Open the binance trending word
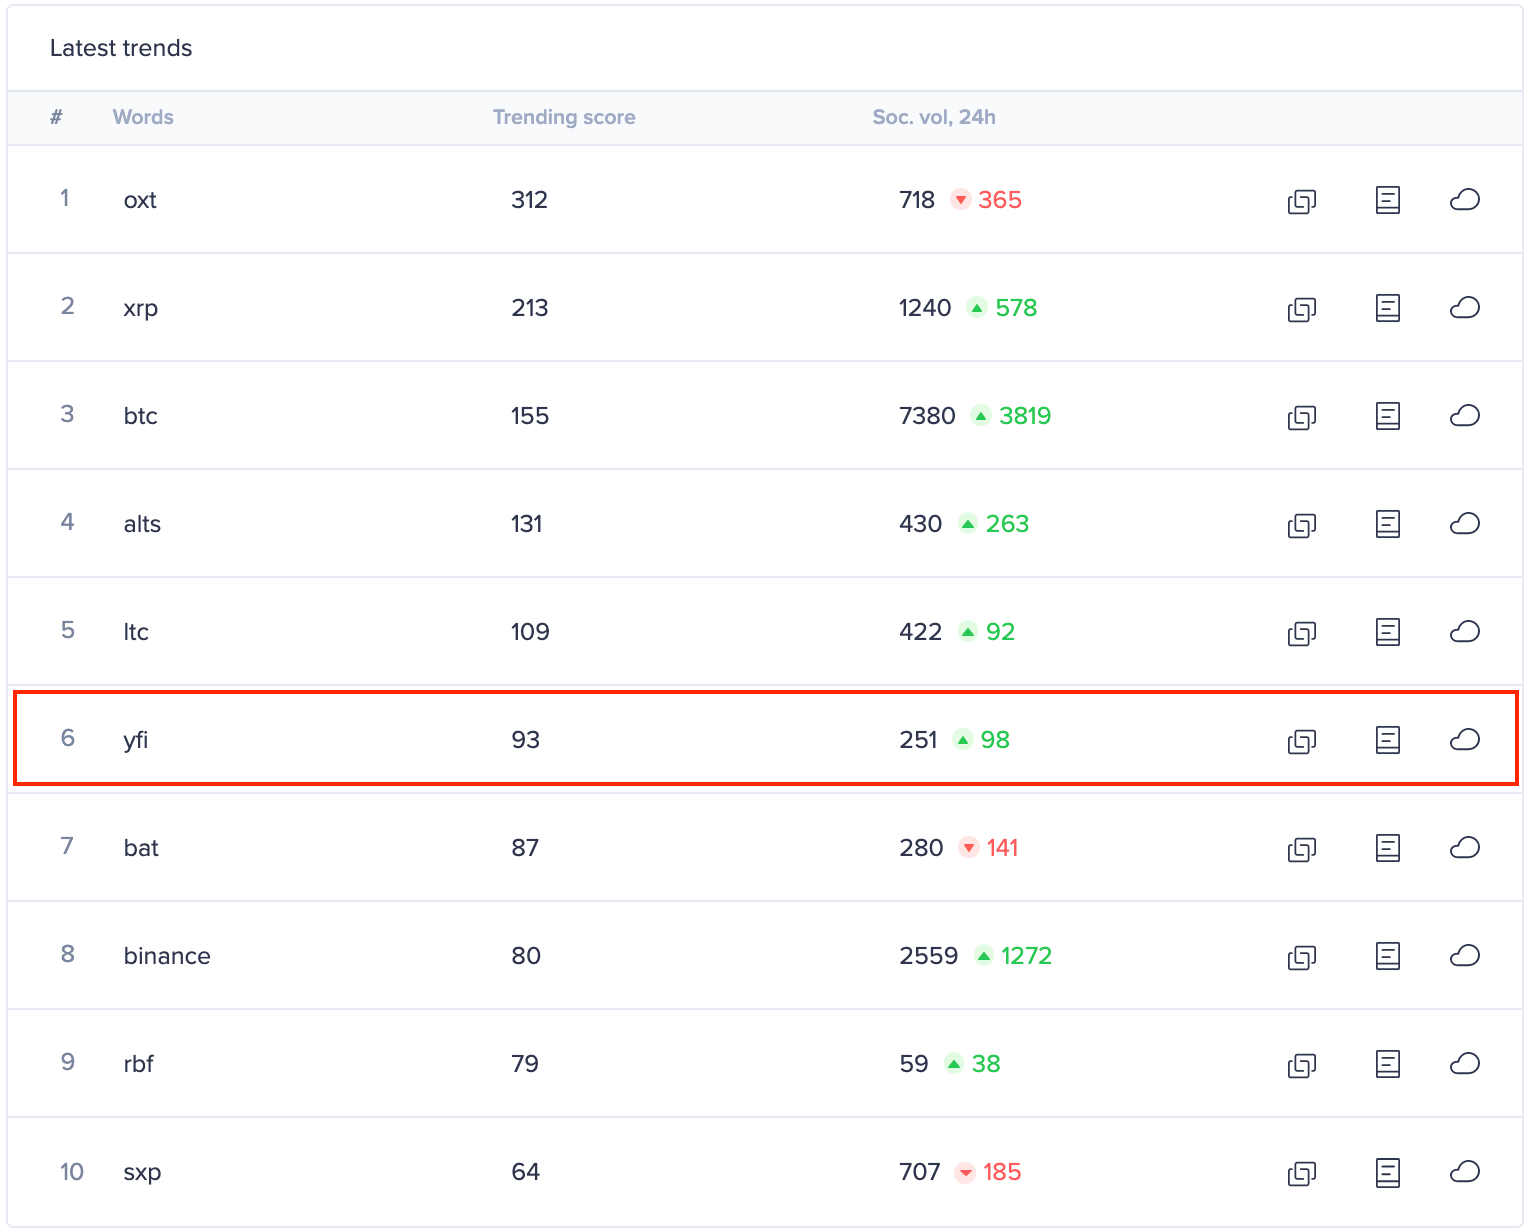This screenshot has width=1530, height=1230. pos(167,956)
